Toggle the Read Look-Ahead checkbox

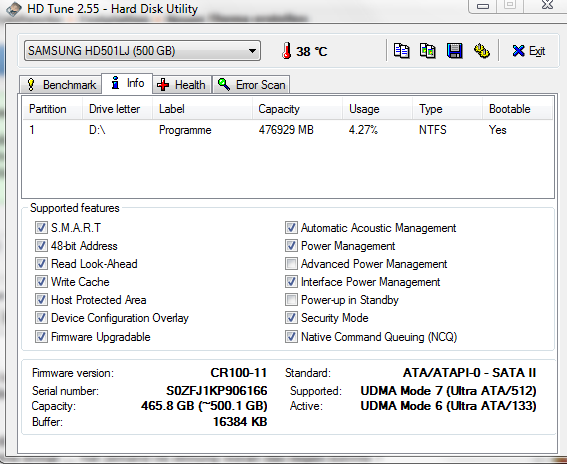click(41, 263)
